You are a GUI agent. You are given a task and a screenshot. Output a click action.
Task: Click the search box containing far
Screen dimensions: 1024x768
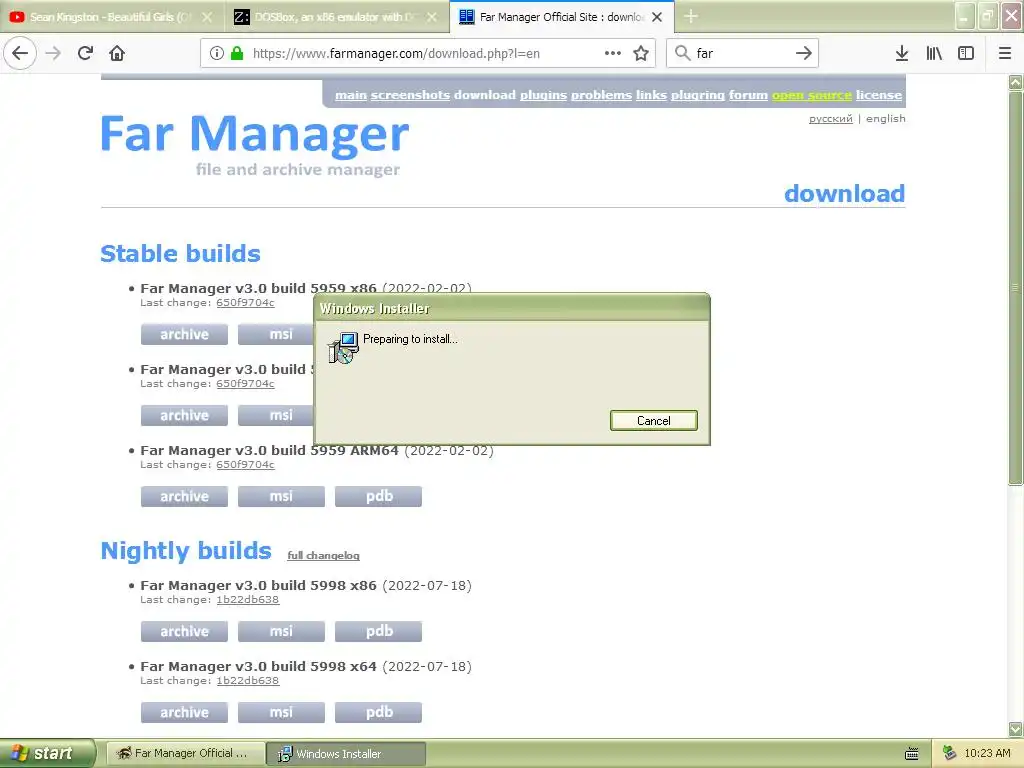click(x=743, y=53)
